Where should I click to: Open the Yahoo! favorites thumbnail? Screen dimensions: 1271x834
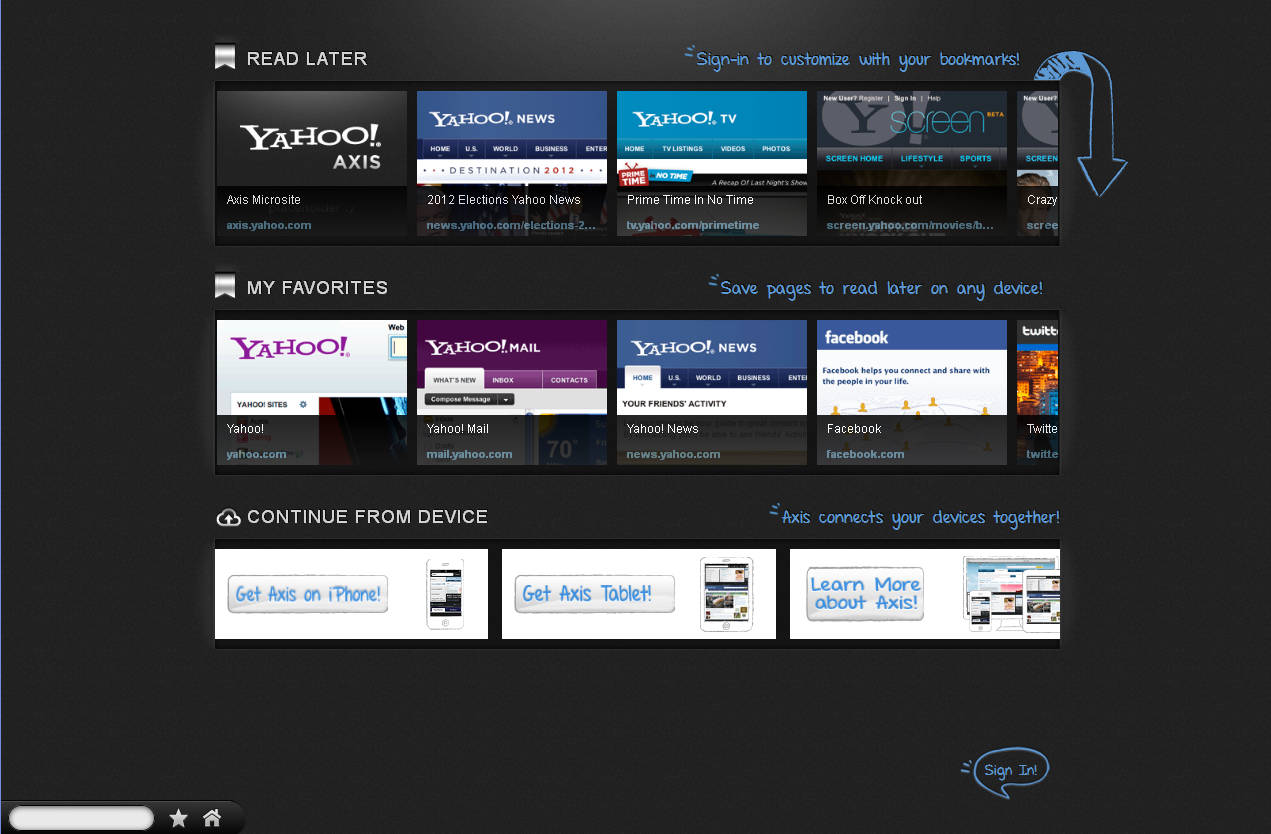(312, 392)
